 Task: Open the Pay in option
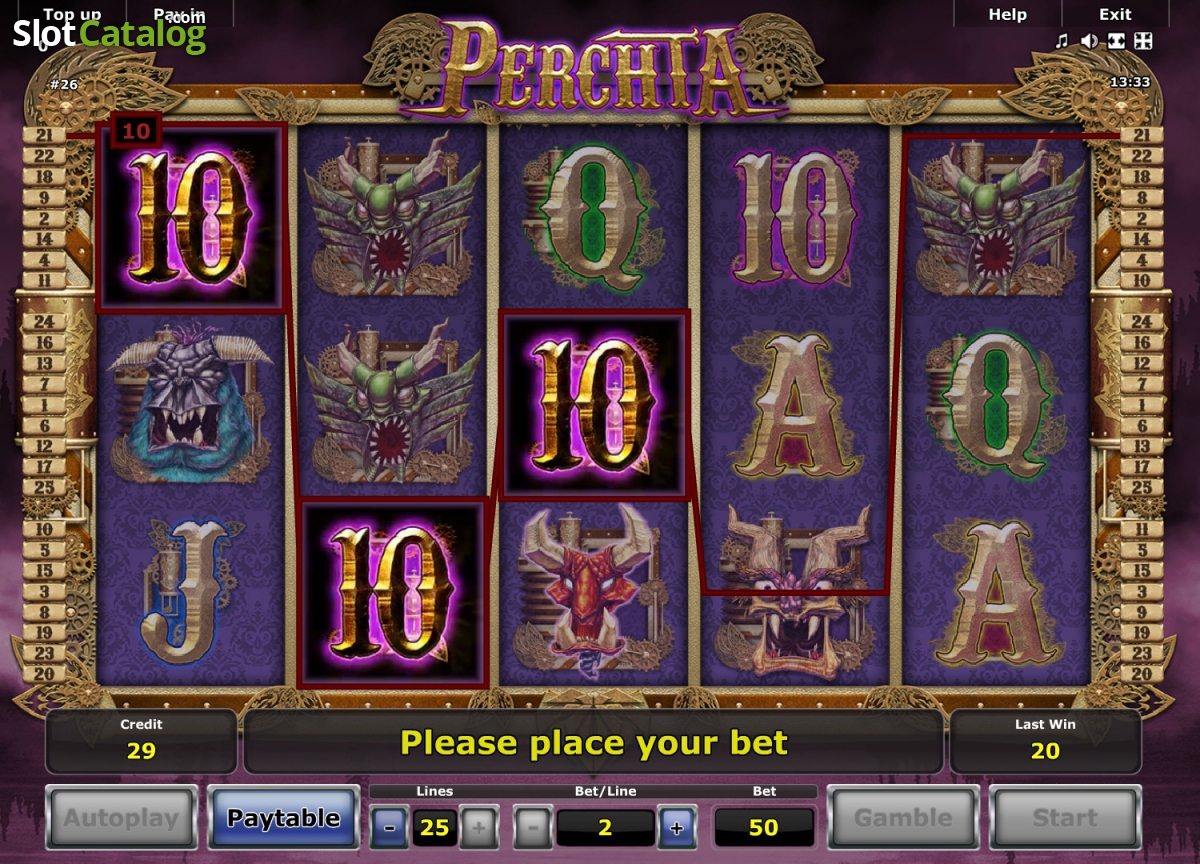click(179, 14)
